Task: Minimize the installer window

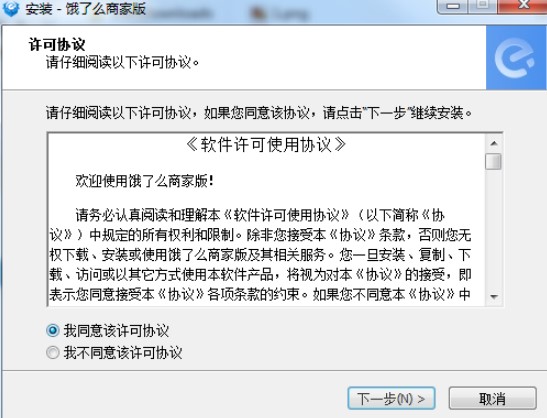Action: pos(453,6)
